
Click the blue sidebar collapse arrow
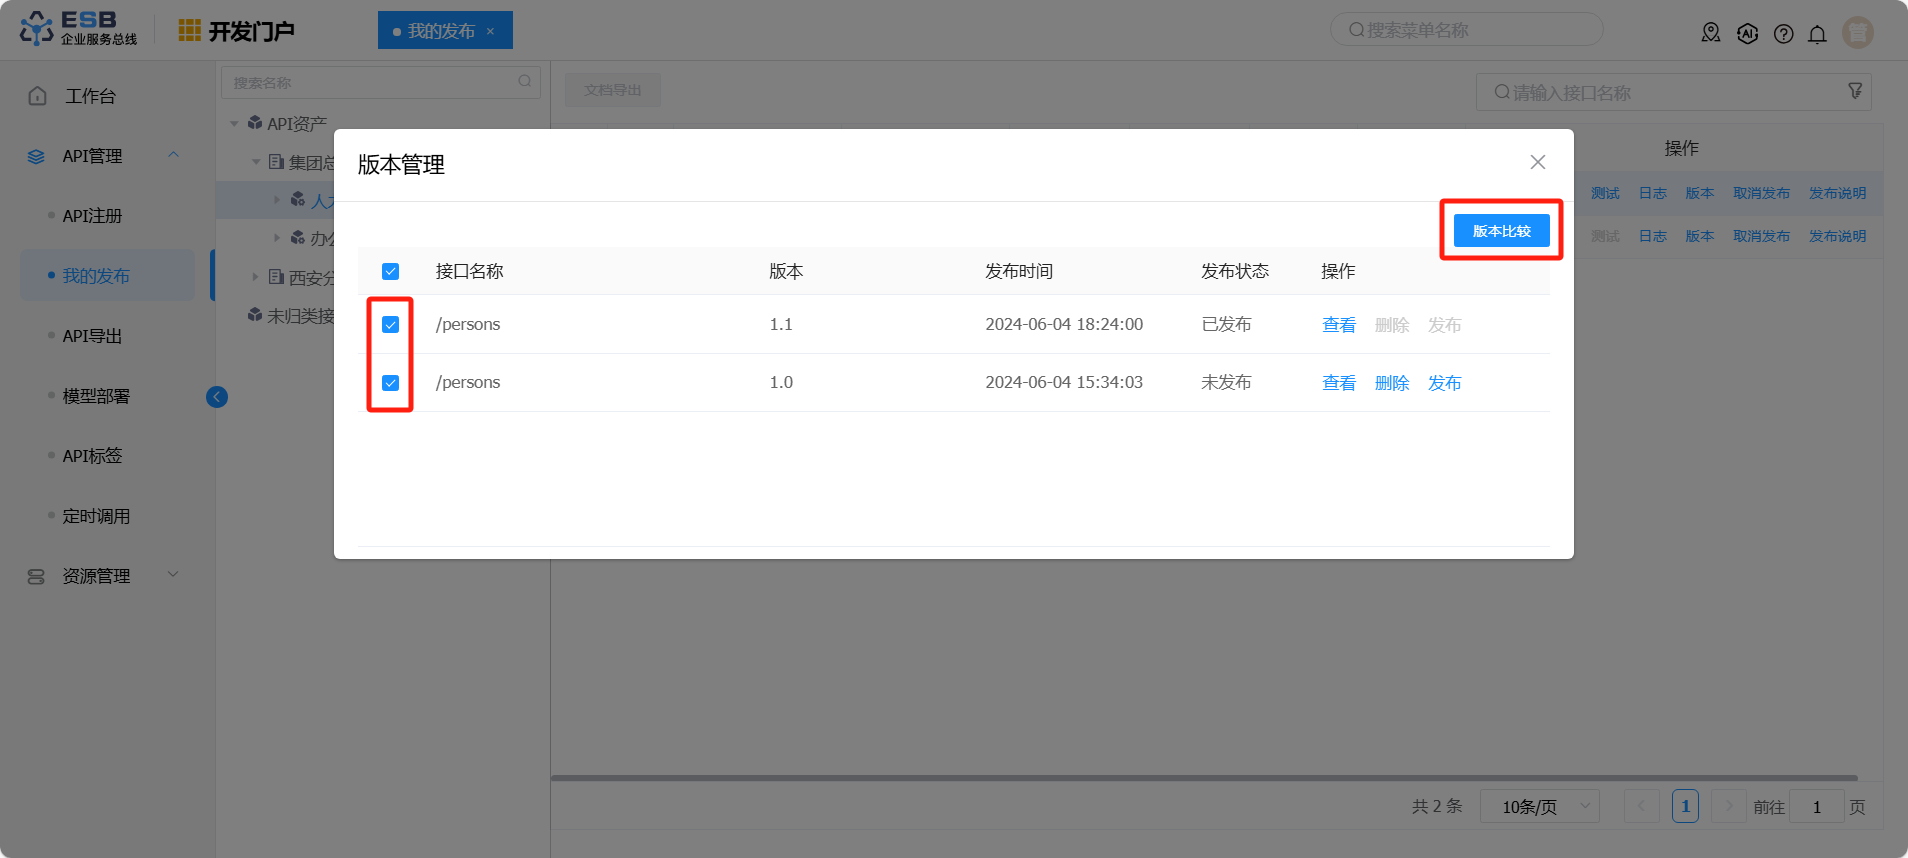click(217, 397)
